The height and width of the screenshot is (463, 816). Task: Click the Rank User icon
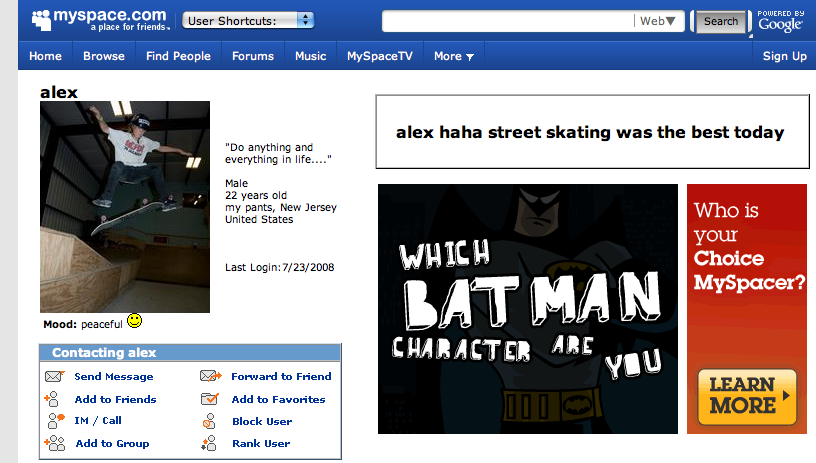[x=210, y=443]
